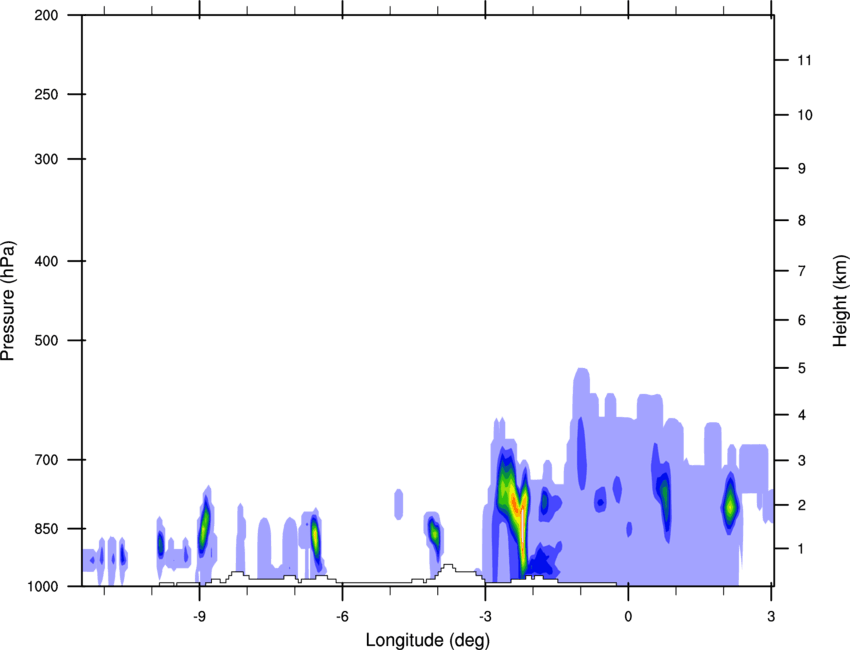Pick the 4 km height tick label

coord(802,415)
